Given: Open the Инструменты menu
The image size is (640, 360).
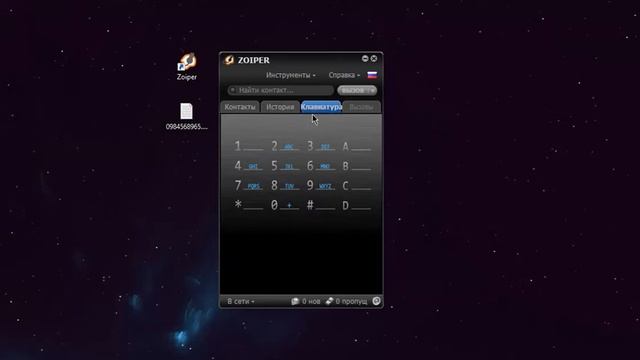Looking at the screenshot, I should (290, 75).
